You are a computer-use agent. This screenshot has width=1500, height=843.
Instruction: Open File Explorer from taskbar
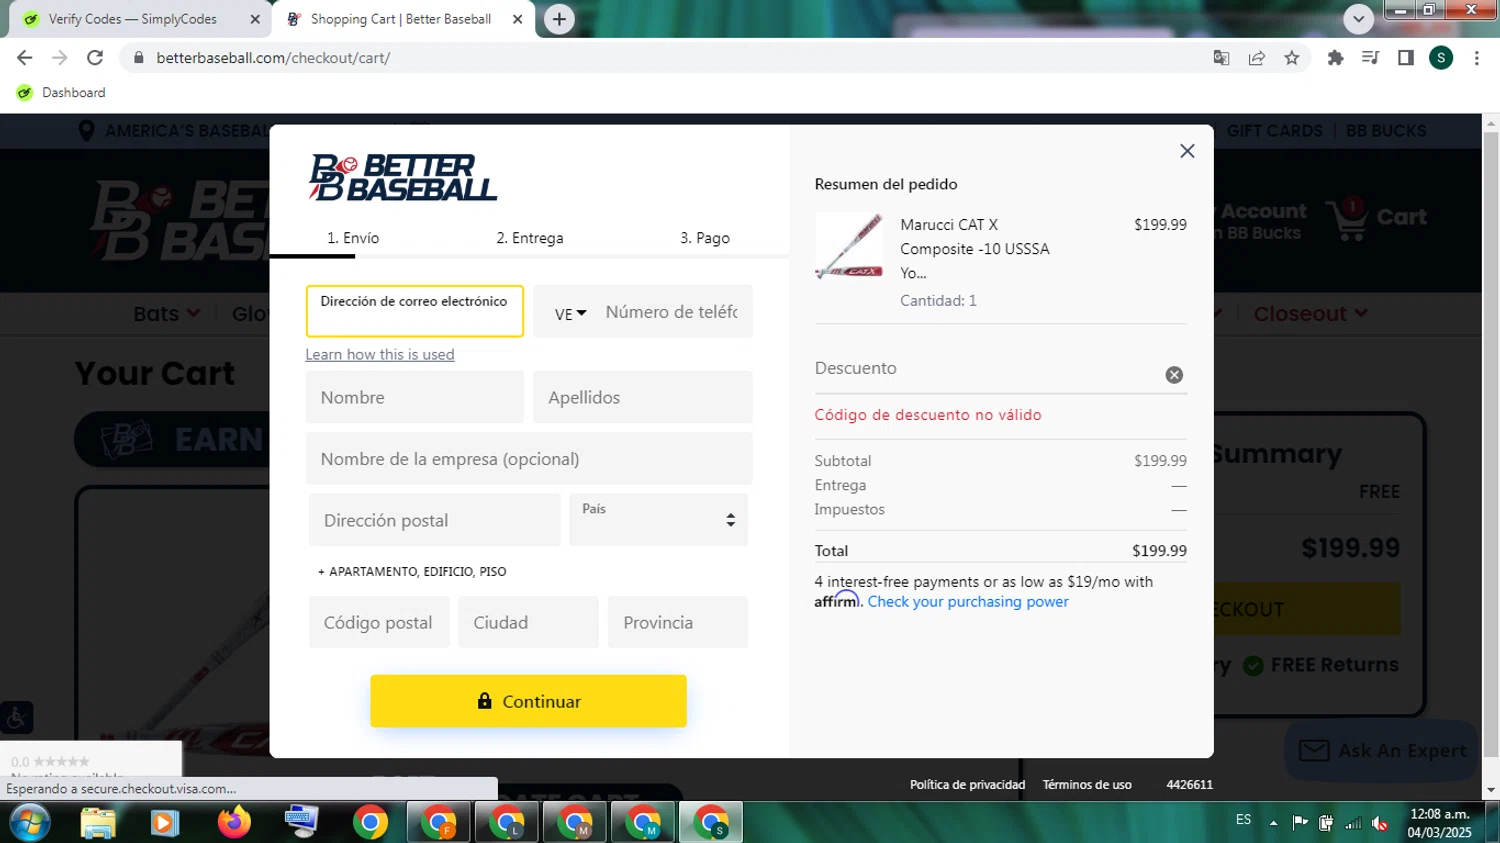98,823
